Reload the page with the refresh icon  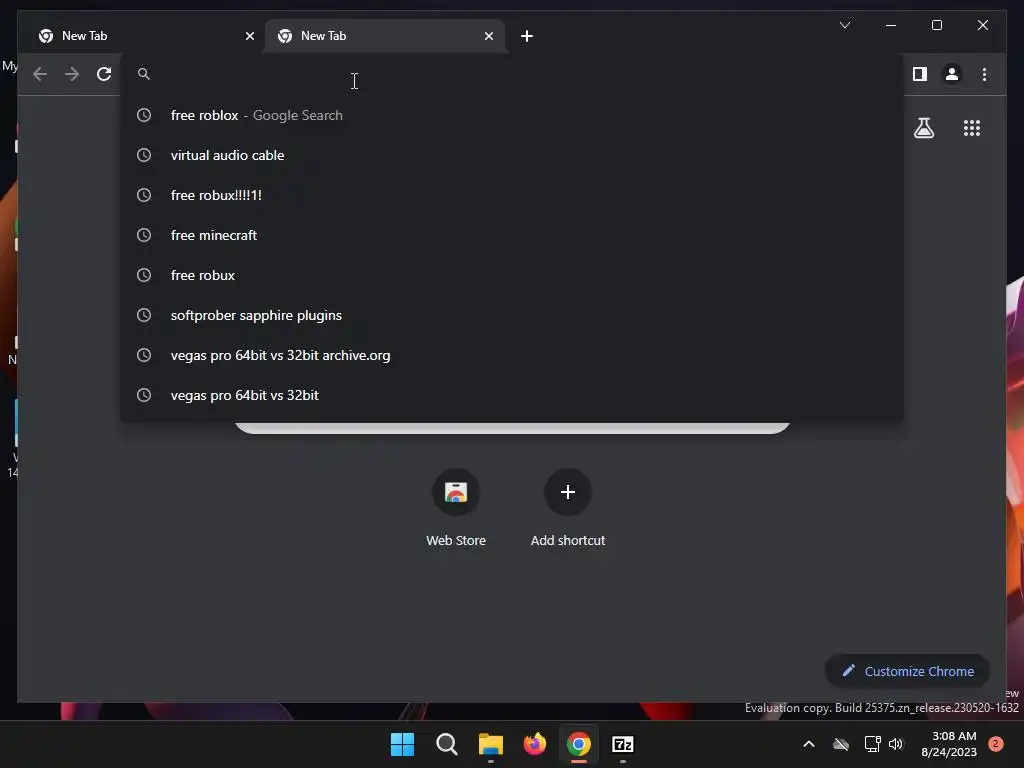[104, 74]
